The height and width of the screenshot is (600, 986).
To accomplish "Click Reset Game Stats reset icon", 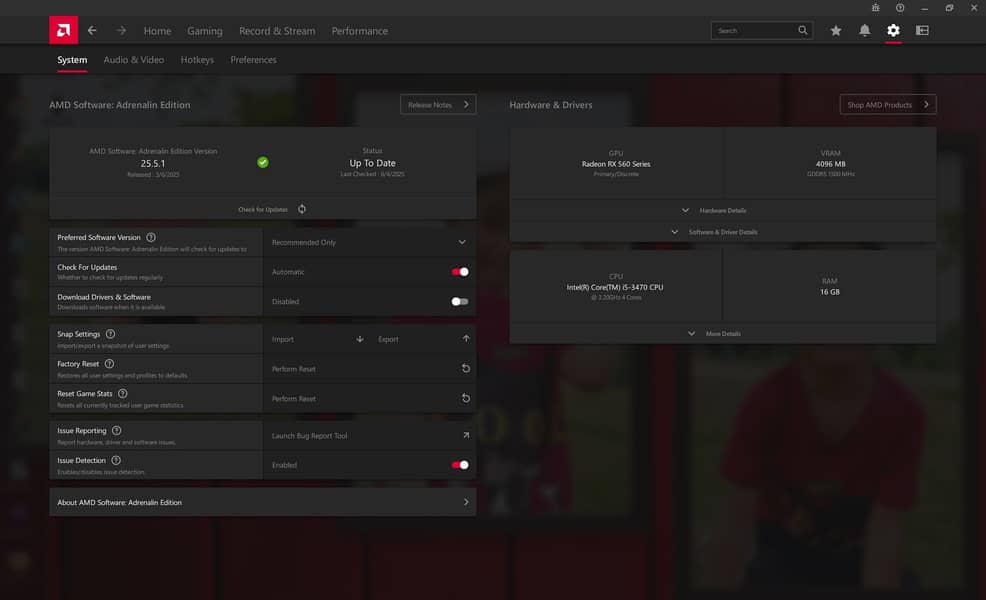I will (x=466, y=398).
